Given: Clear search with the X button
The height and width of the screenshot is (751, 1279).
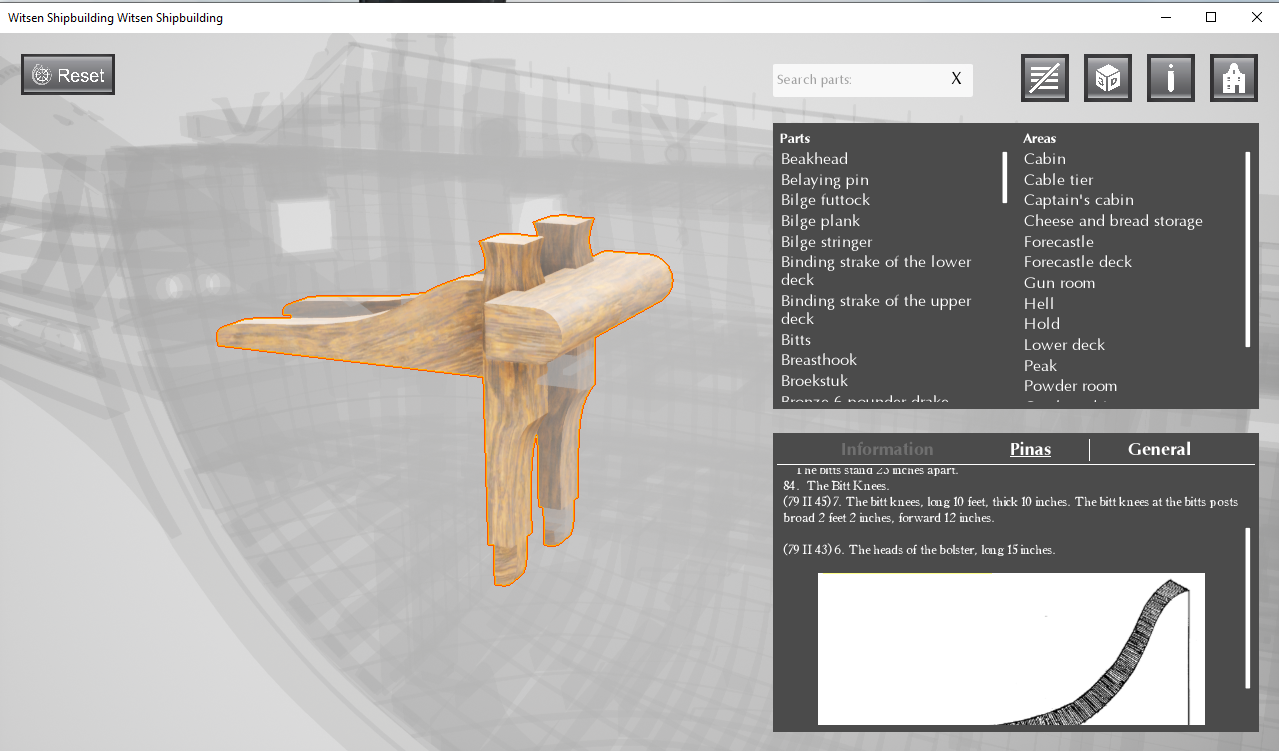Looking at the screenshot, I should [x=956, y=79].
